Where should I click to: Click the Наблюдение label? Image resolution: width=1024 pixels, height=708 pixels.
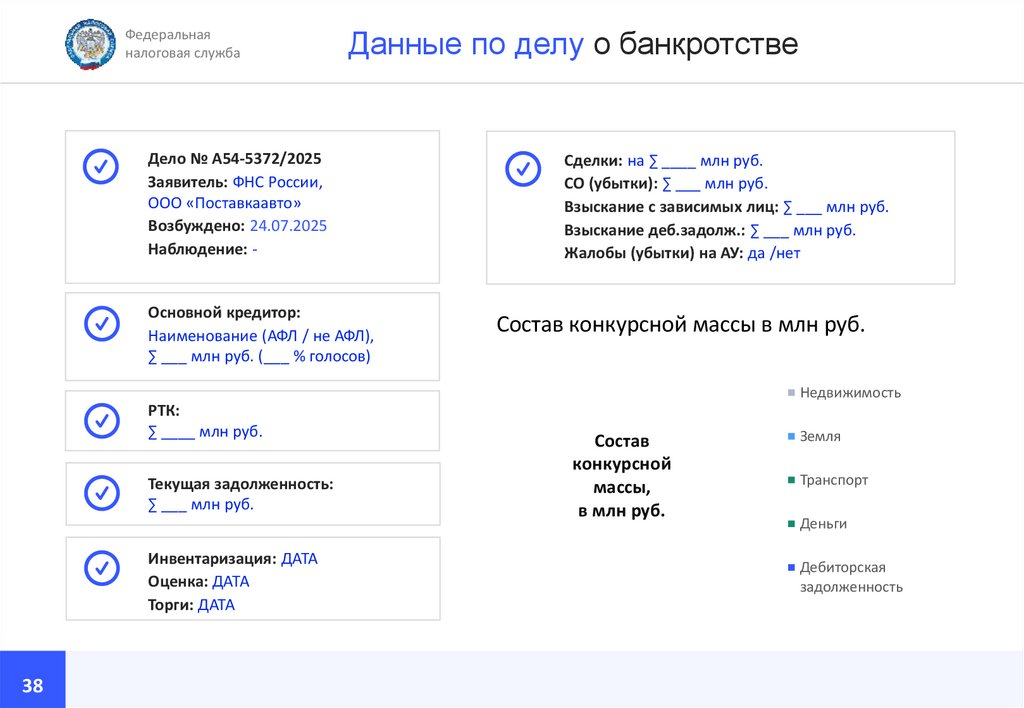(x=197, y=249)
